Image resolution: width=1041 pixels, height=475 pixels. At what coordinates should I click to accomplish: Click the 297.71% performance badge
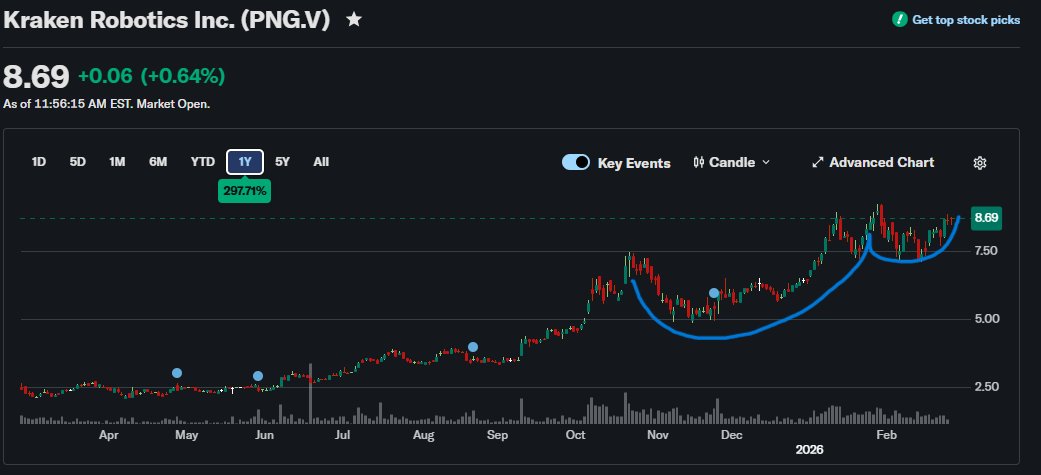coord(244,191)
